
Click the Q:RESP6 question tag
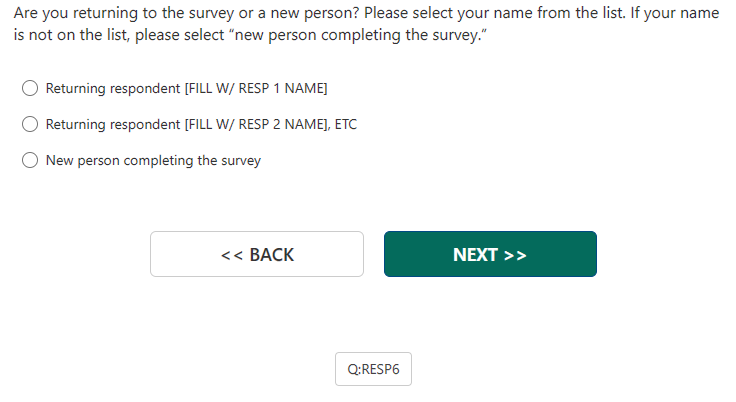click(373, 369)
